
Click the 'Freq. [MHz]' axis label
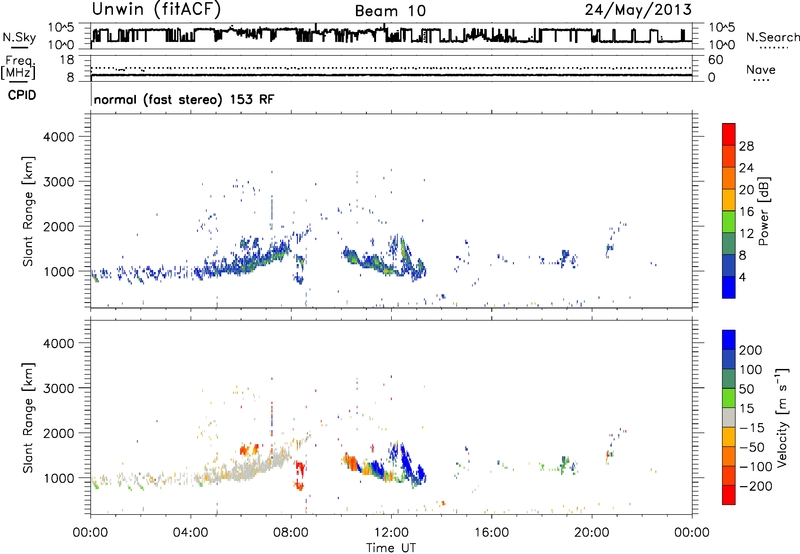pyautogui.click(x=18, y=67)
